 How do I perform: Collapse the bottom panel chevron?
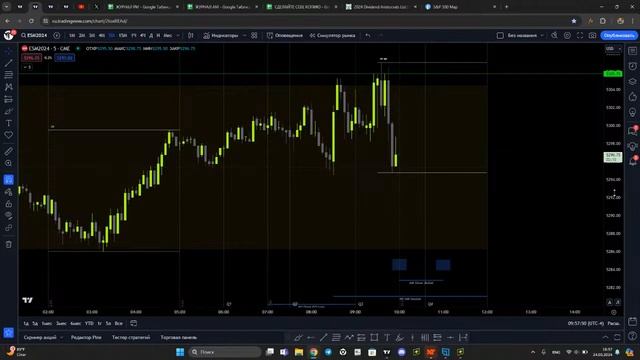tap(605, 337)
